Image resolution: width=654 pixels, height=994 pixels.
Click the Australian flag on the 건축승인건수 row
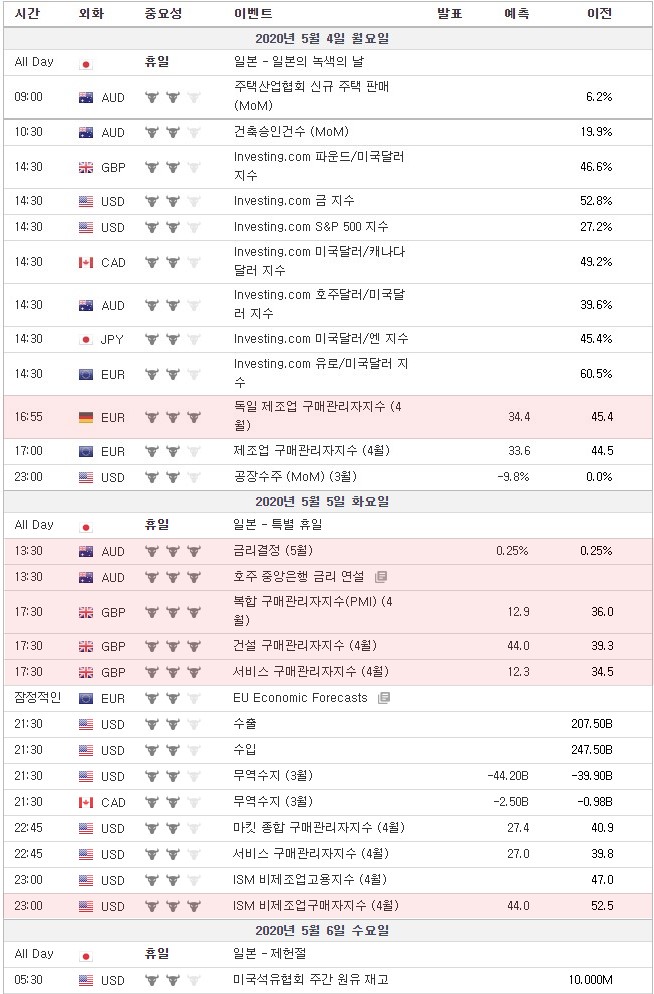pyautogui.click(x=86, y=132)
